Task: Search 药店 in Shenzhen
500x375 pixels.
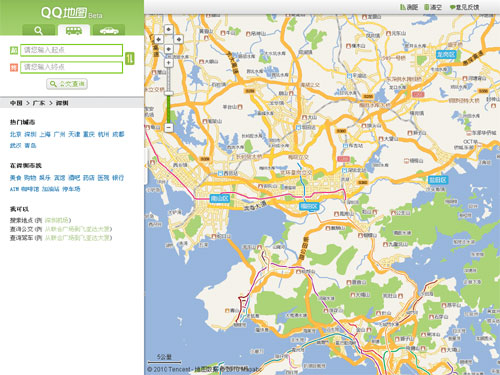Action: point(89,178)
